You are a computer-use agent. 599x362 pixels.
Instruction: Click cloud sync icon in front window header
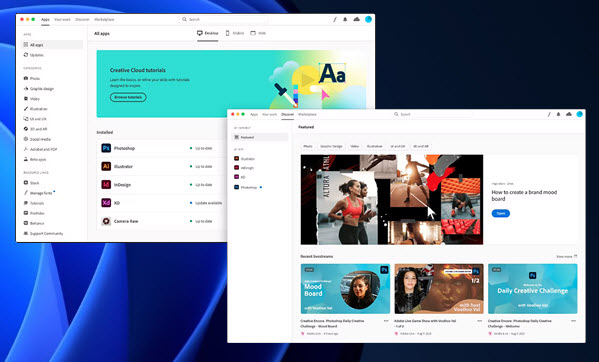[569, 114]
